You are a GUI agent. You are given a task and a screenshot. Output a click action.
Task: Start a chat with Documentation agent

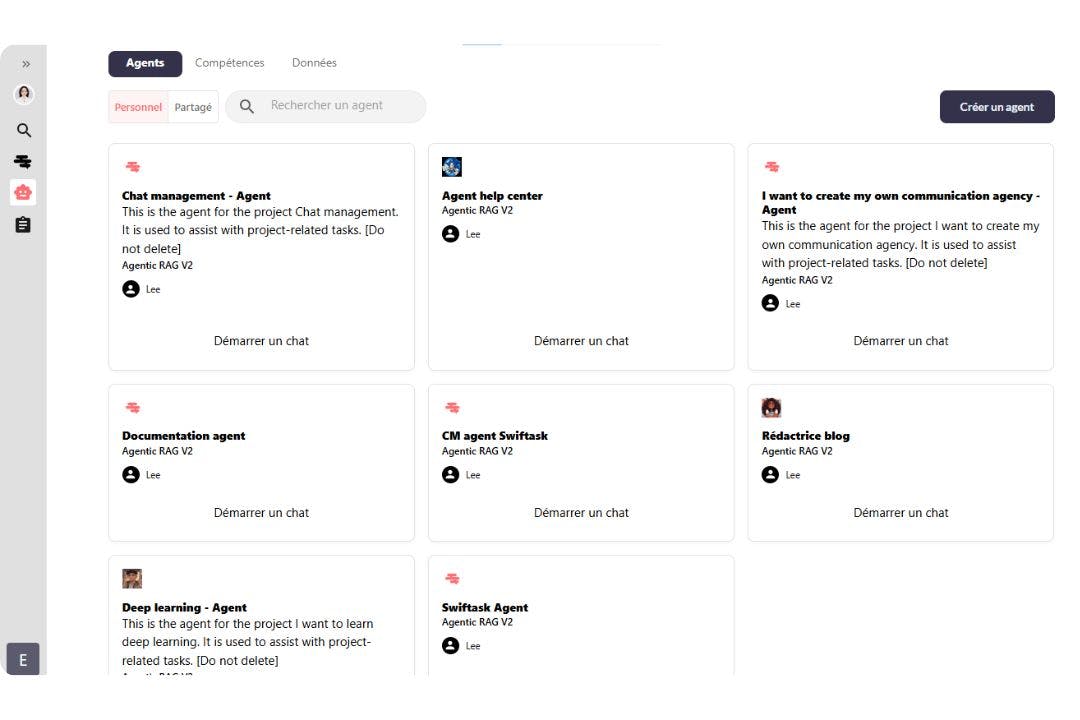click(261, 513)
